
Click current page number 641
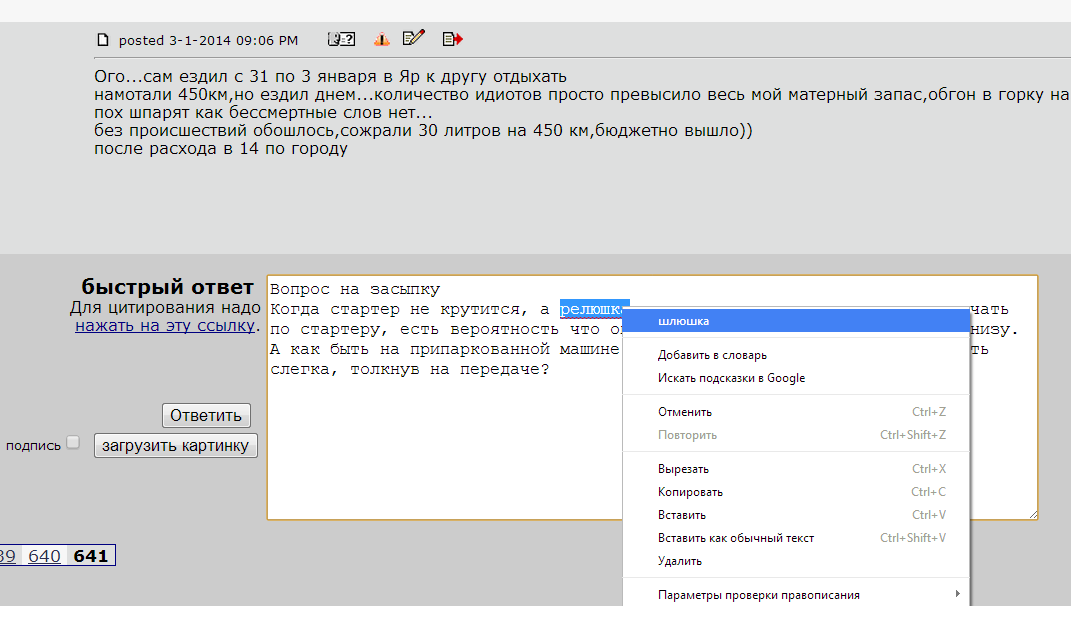point(91,556)
